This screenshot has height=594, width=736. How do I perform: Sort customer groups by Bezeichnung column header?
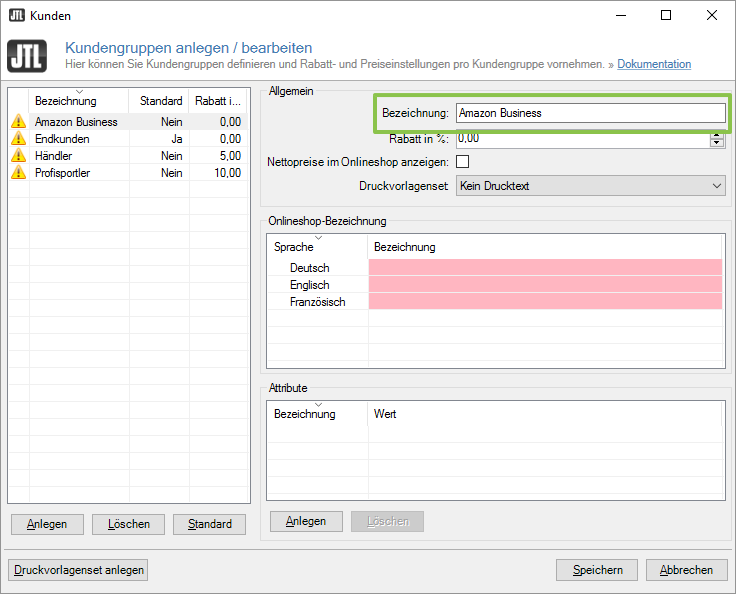point(66,101)
